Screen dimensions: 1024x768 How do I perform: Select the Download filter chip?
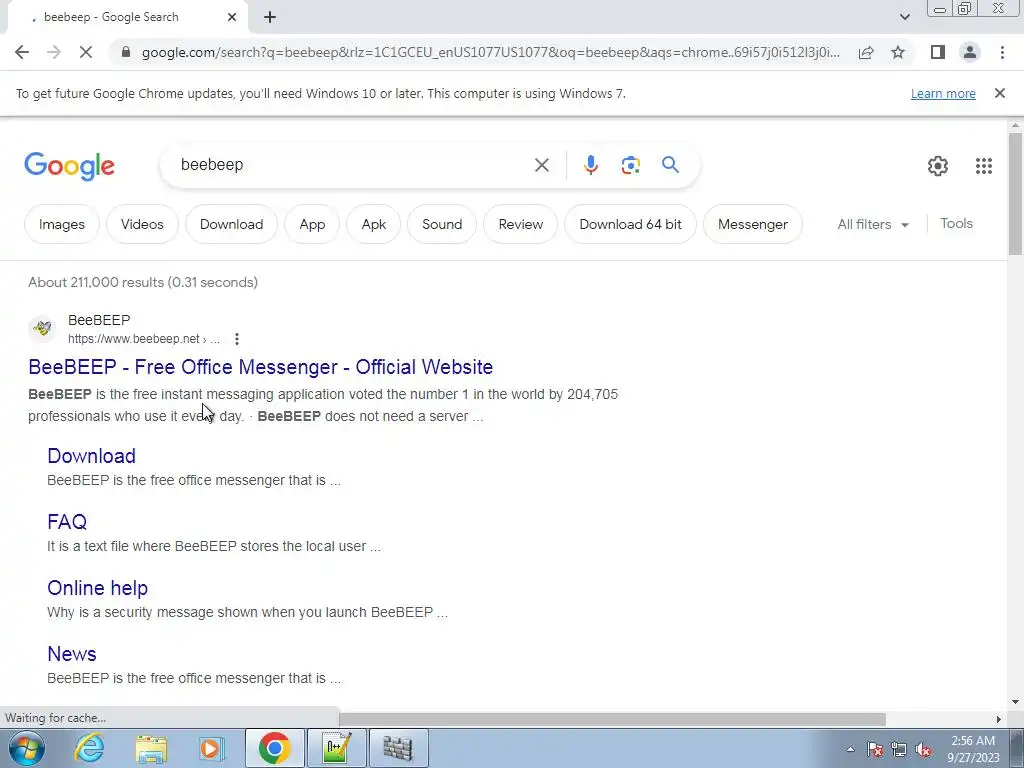click(231, 224)
